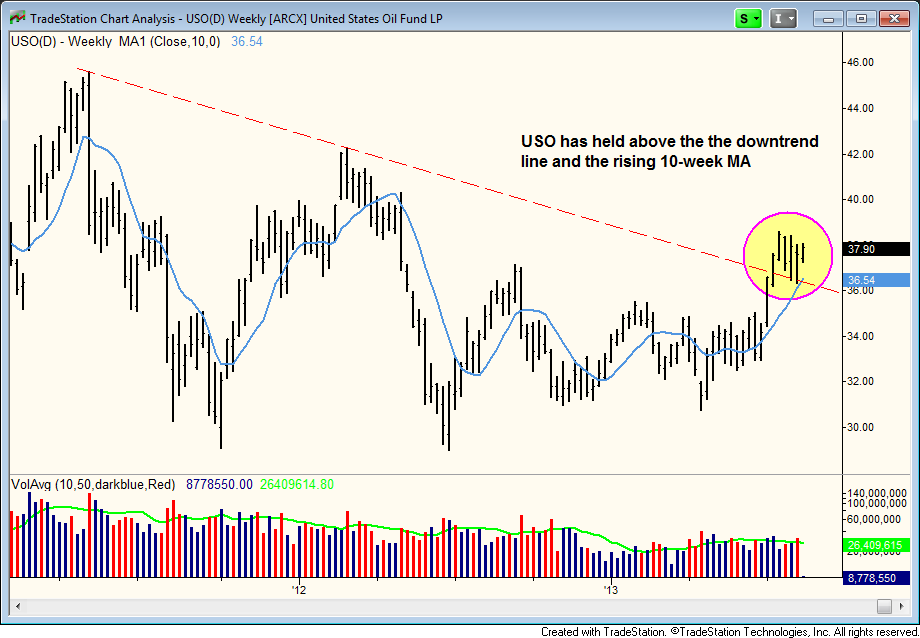Click the blue 36.54 MA price marker
The height and width of the screenshot is (638, 920).
(876, 280)
